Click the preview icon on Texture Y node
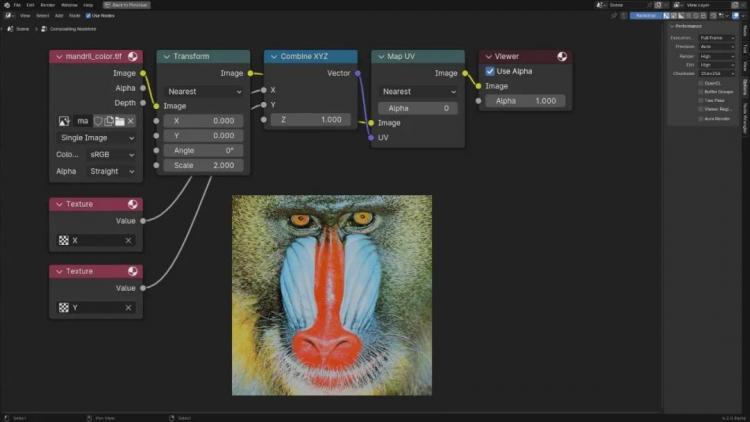Viewport: 750px width, 422px height. (132, 271)
